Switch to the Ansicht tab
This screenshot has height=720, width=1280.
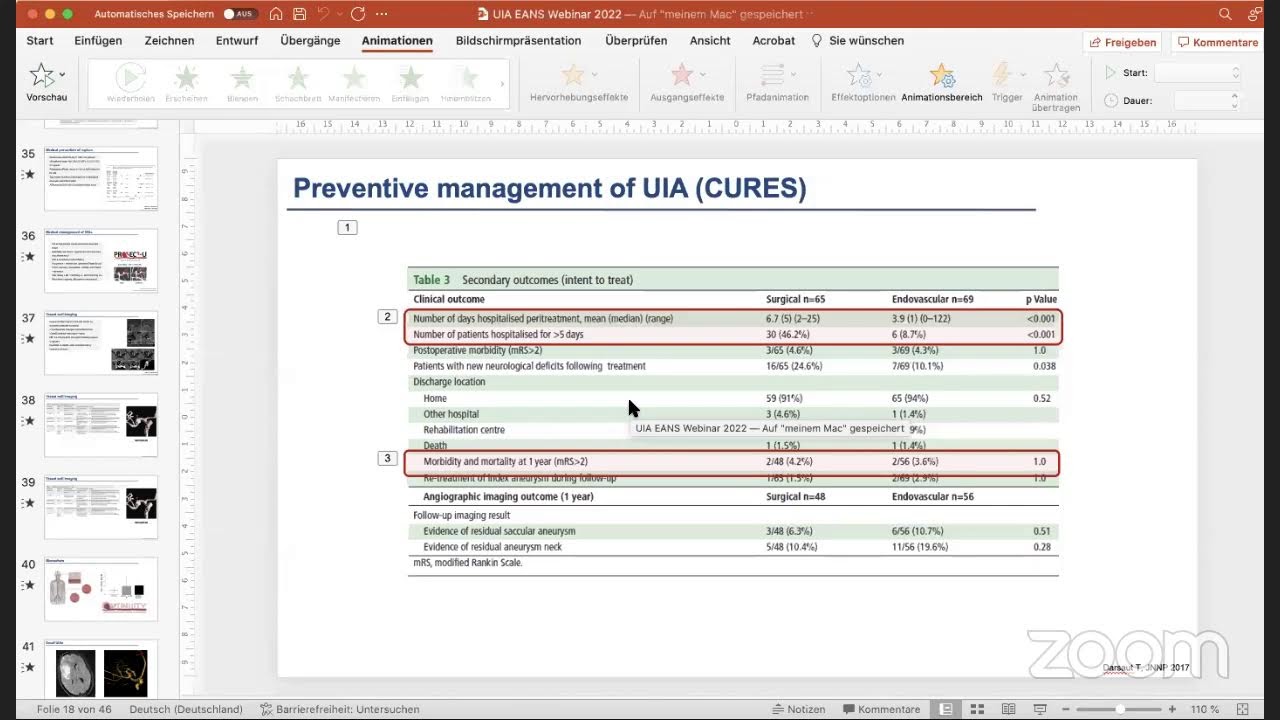click(710, 41)
